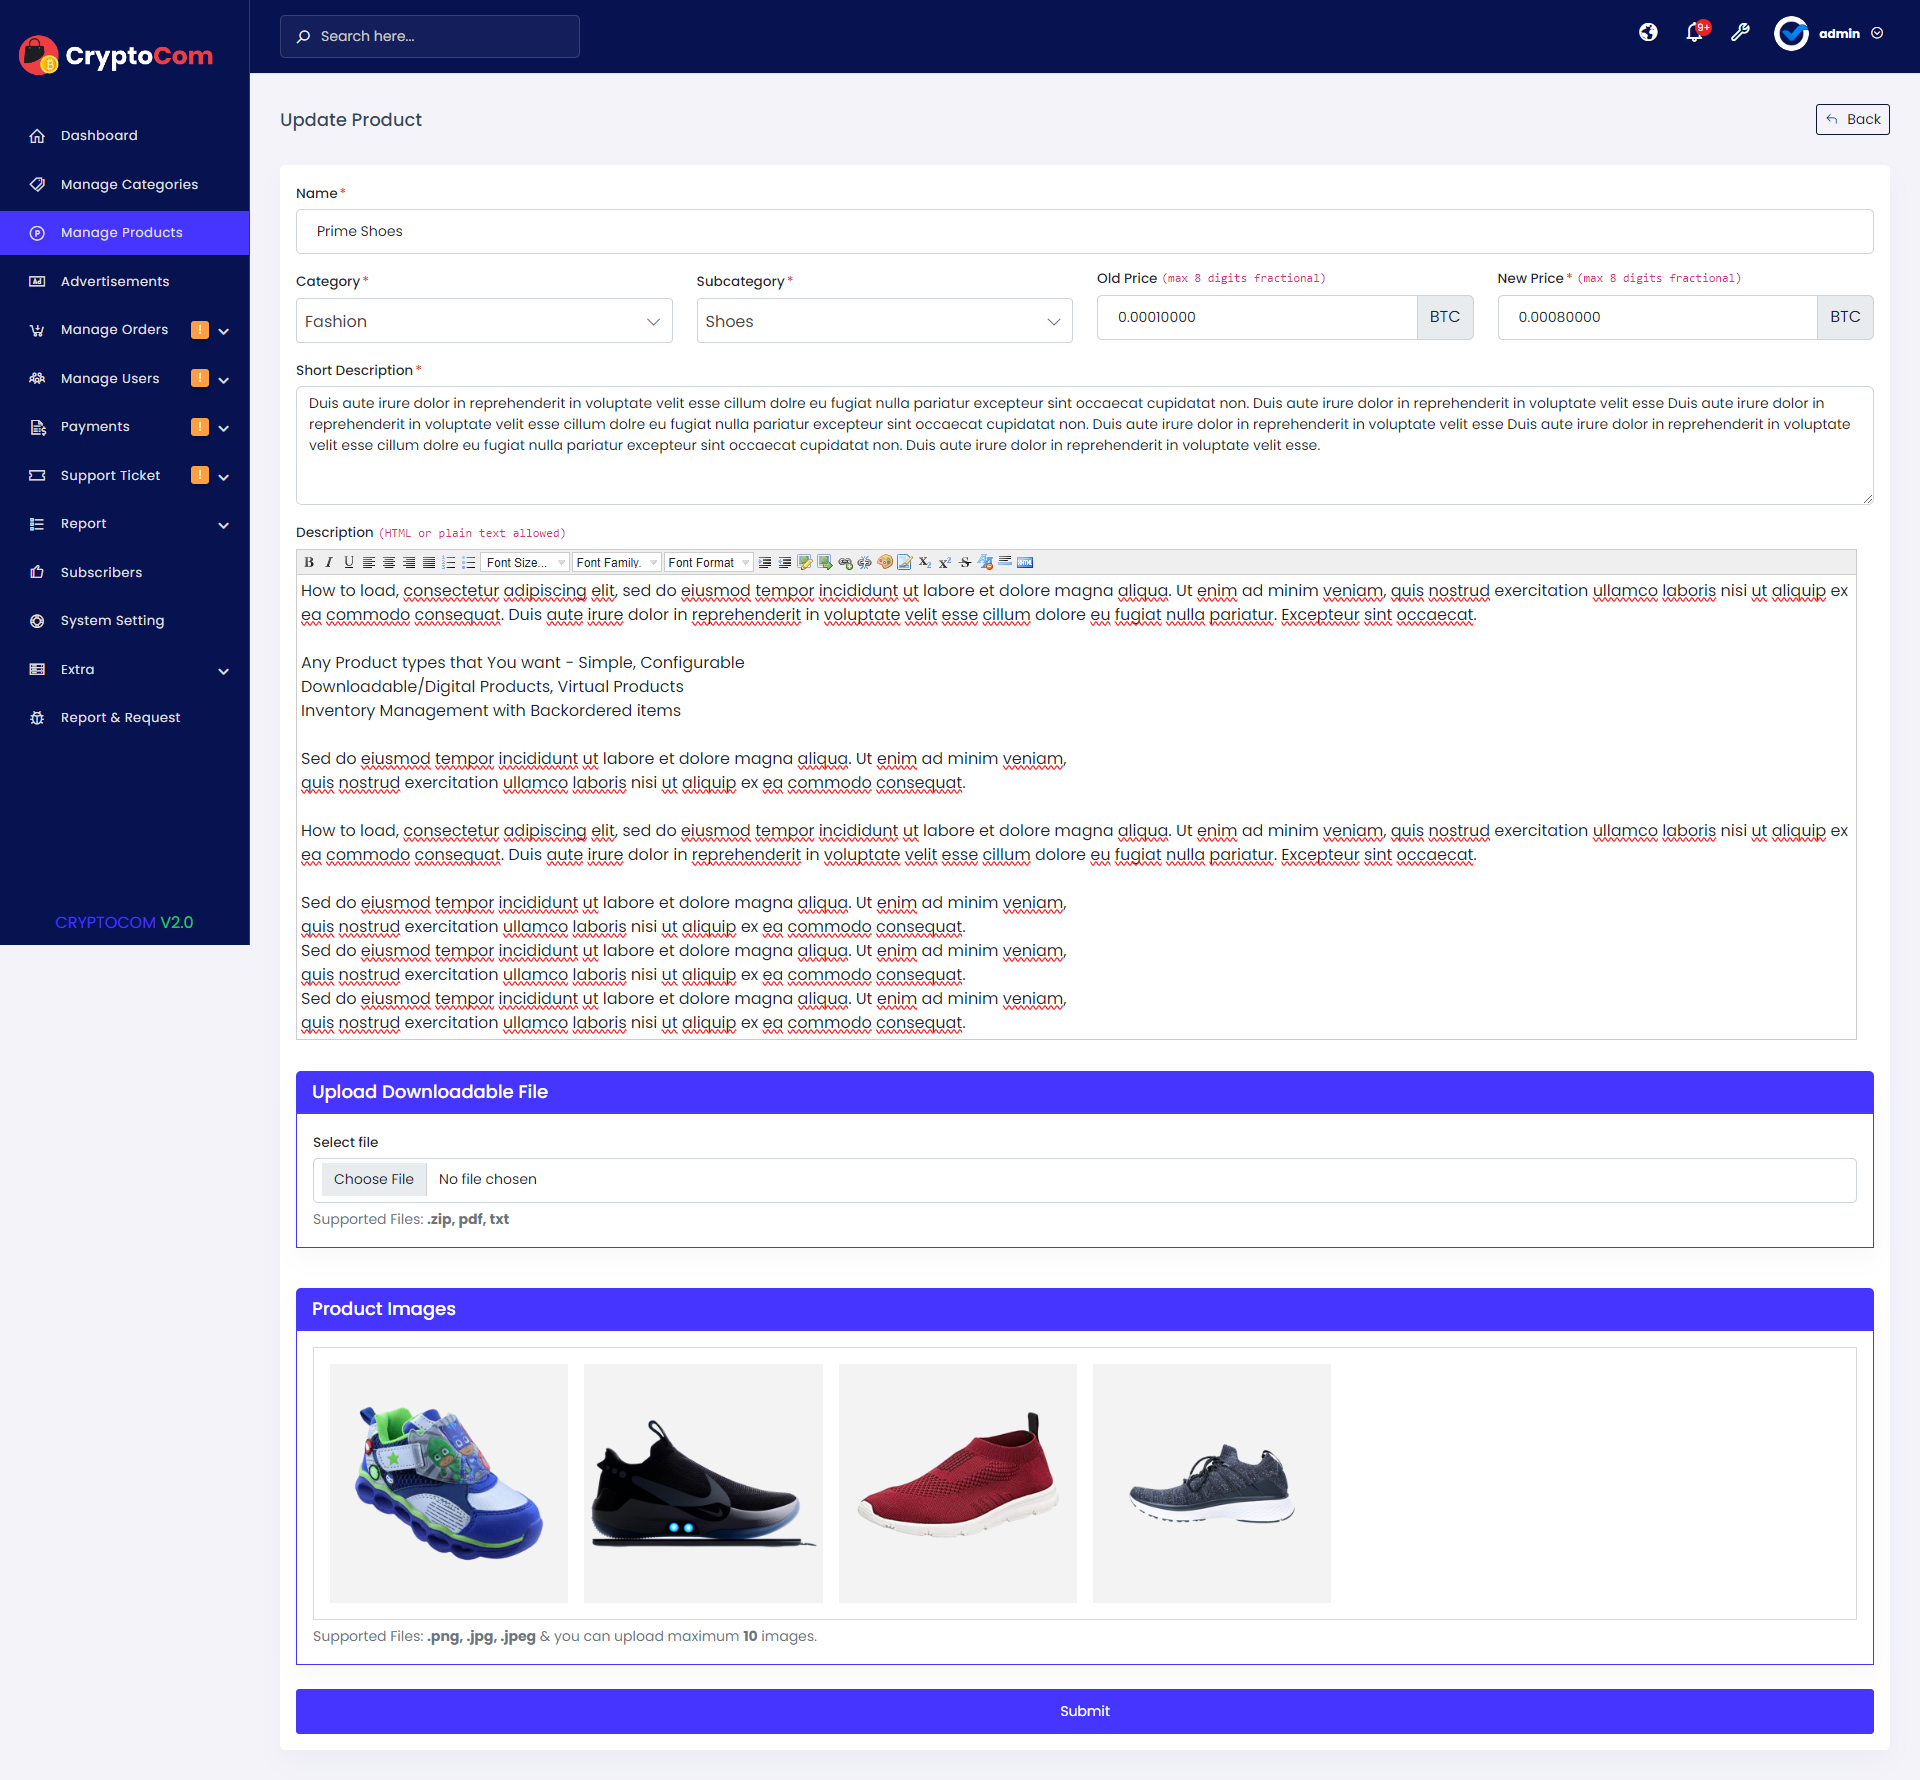The height and width of the screenshot is (1780, 1920).
Task: Open the Font Size dropdown
Action: pos(525,562)
